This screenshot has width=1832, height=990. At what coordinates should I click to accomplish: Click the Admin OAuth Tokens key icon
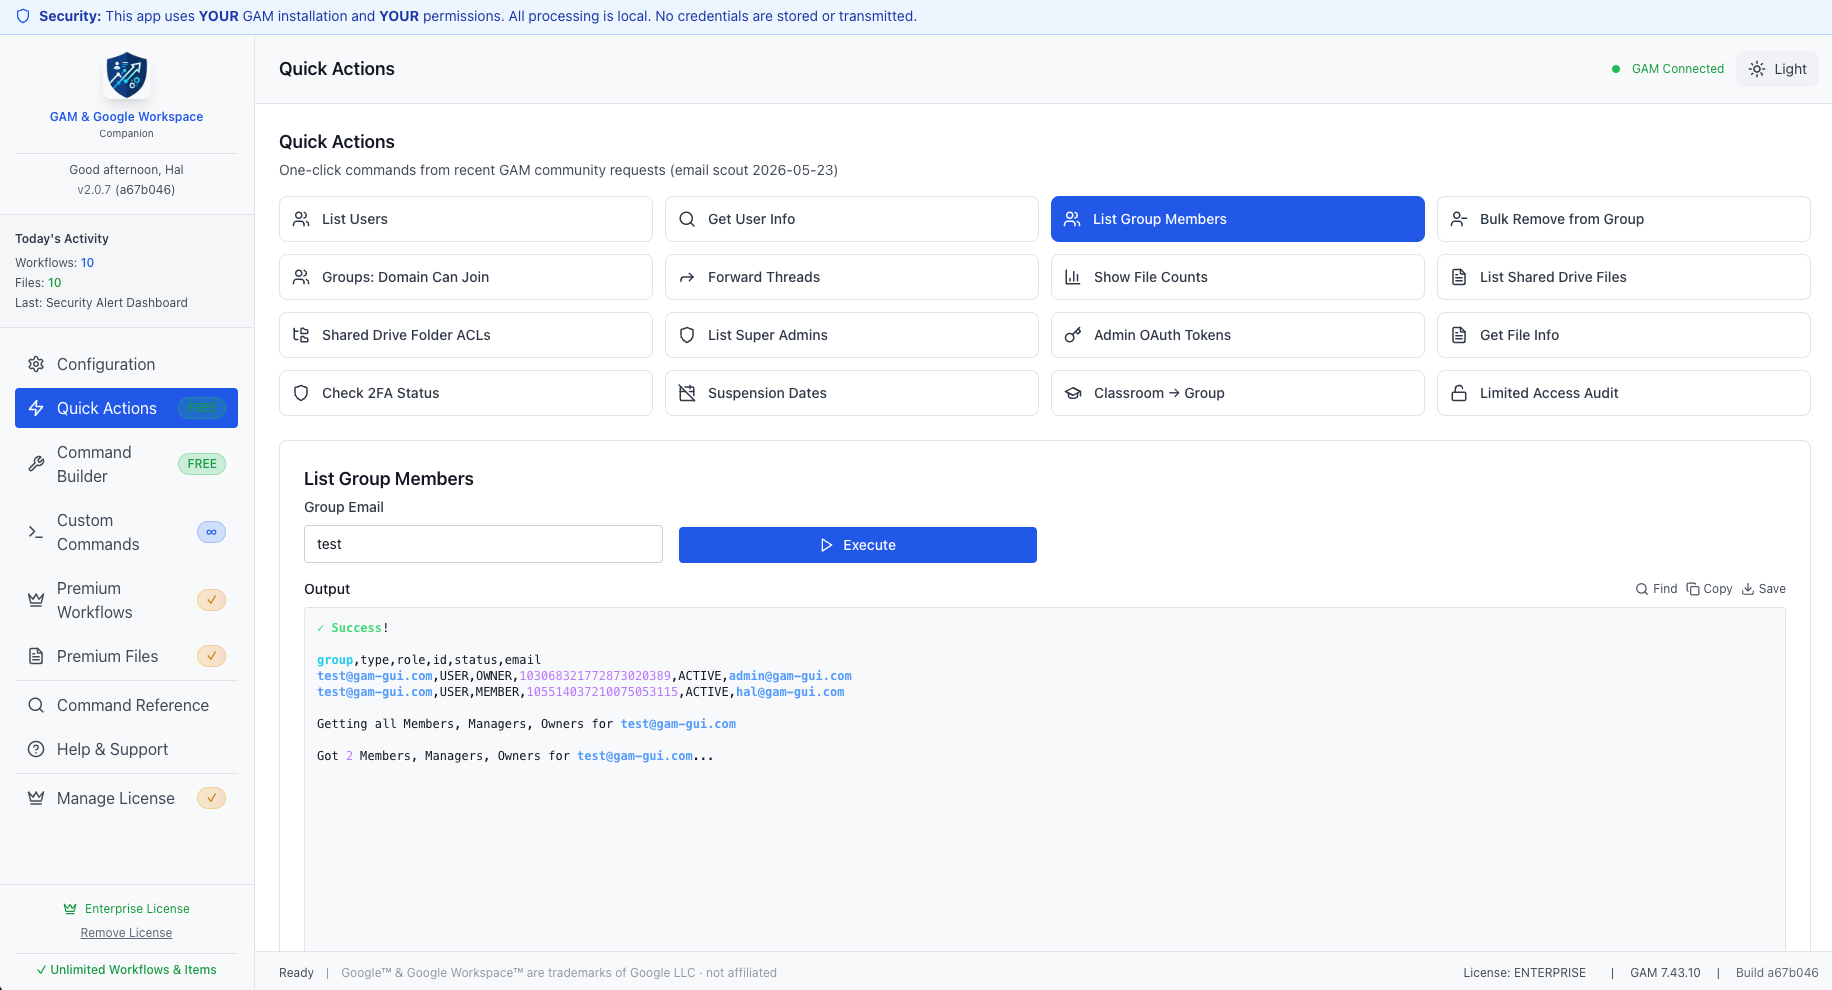(x=1073, y=335)
